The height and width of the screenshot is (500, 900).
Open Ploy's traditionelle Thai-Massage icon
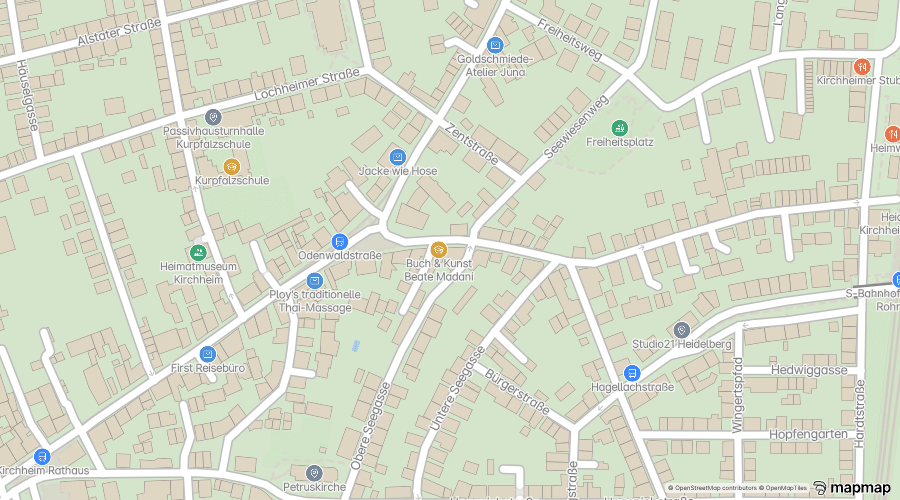(315, 281)
